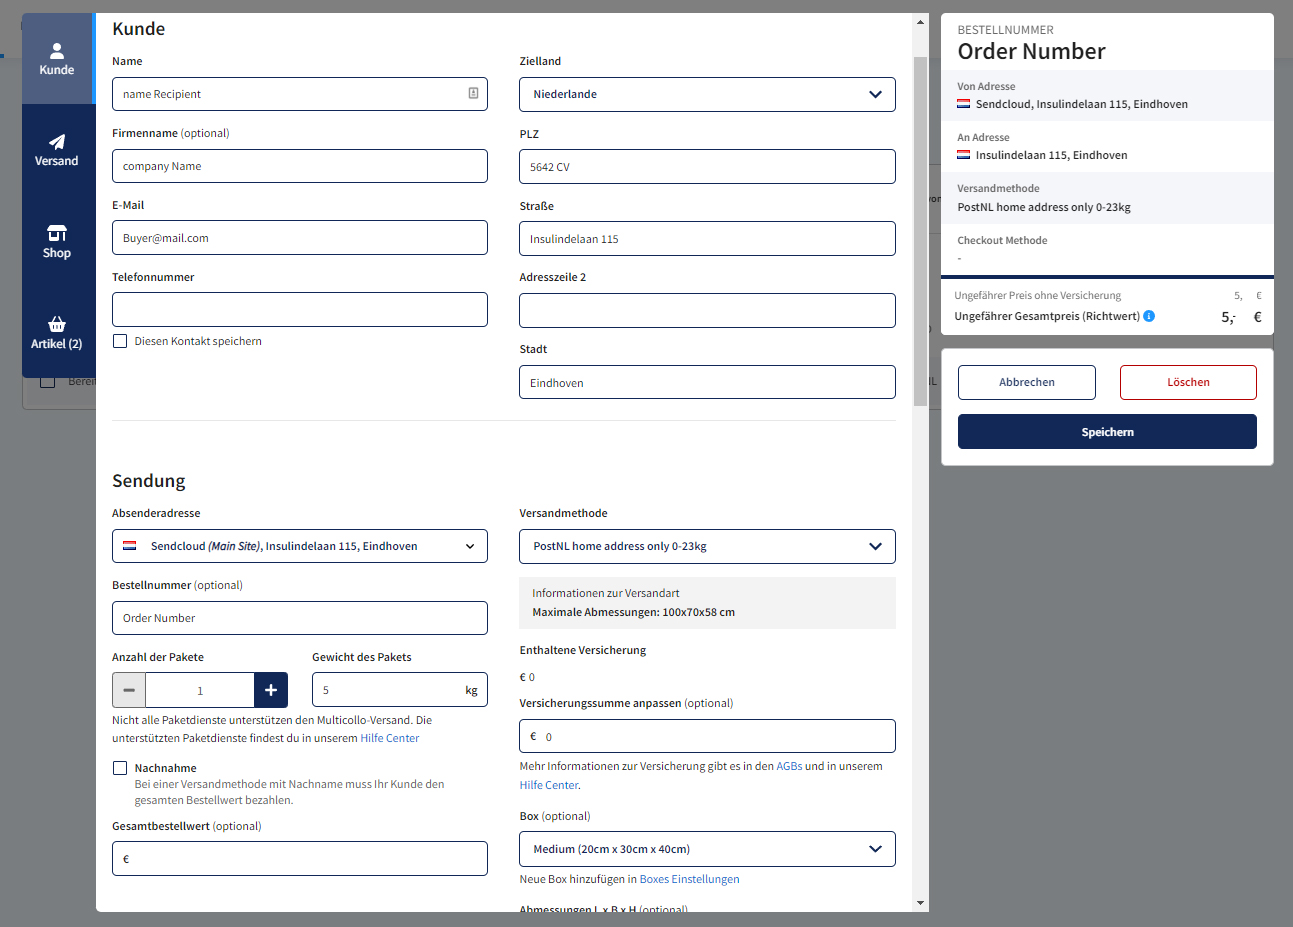Click the Anzahl der Pakete number field
The width and height of the screenshot is (1293, 927).
coord(200,690)
